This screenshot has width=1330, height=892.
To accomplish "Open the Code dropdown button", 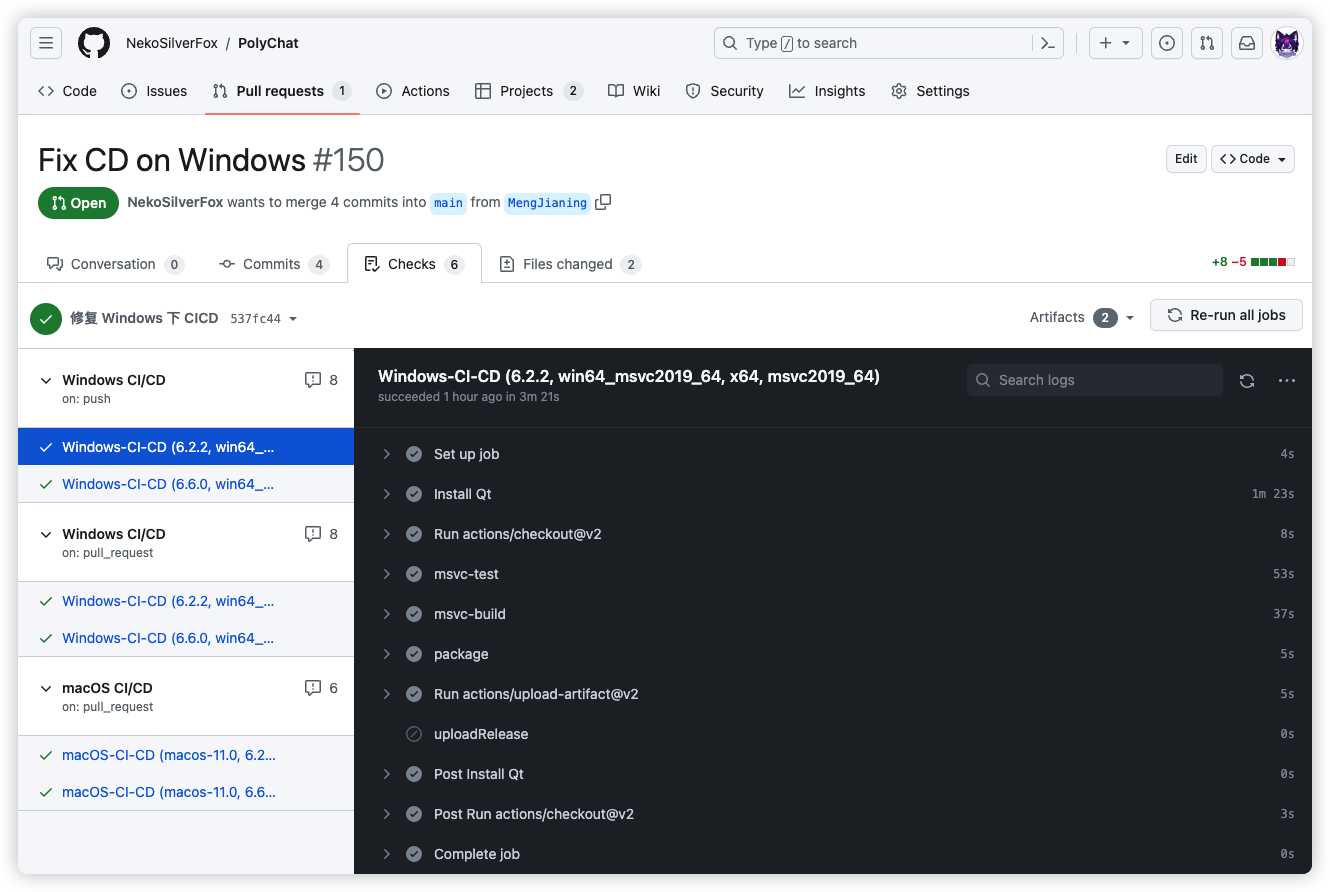I will tap(1253, 159).
